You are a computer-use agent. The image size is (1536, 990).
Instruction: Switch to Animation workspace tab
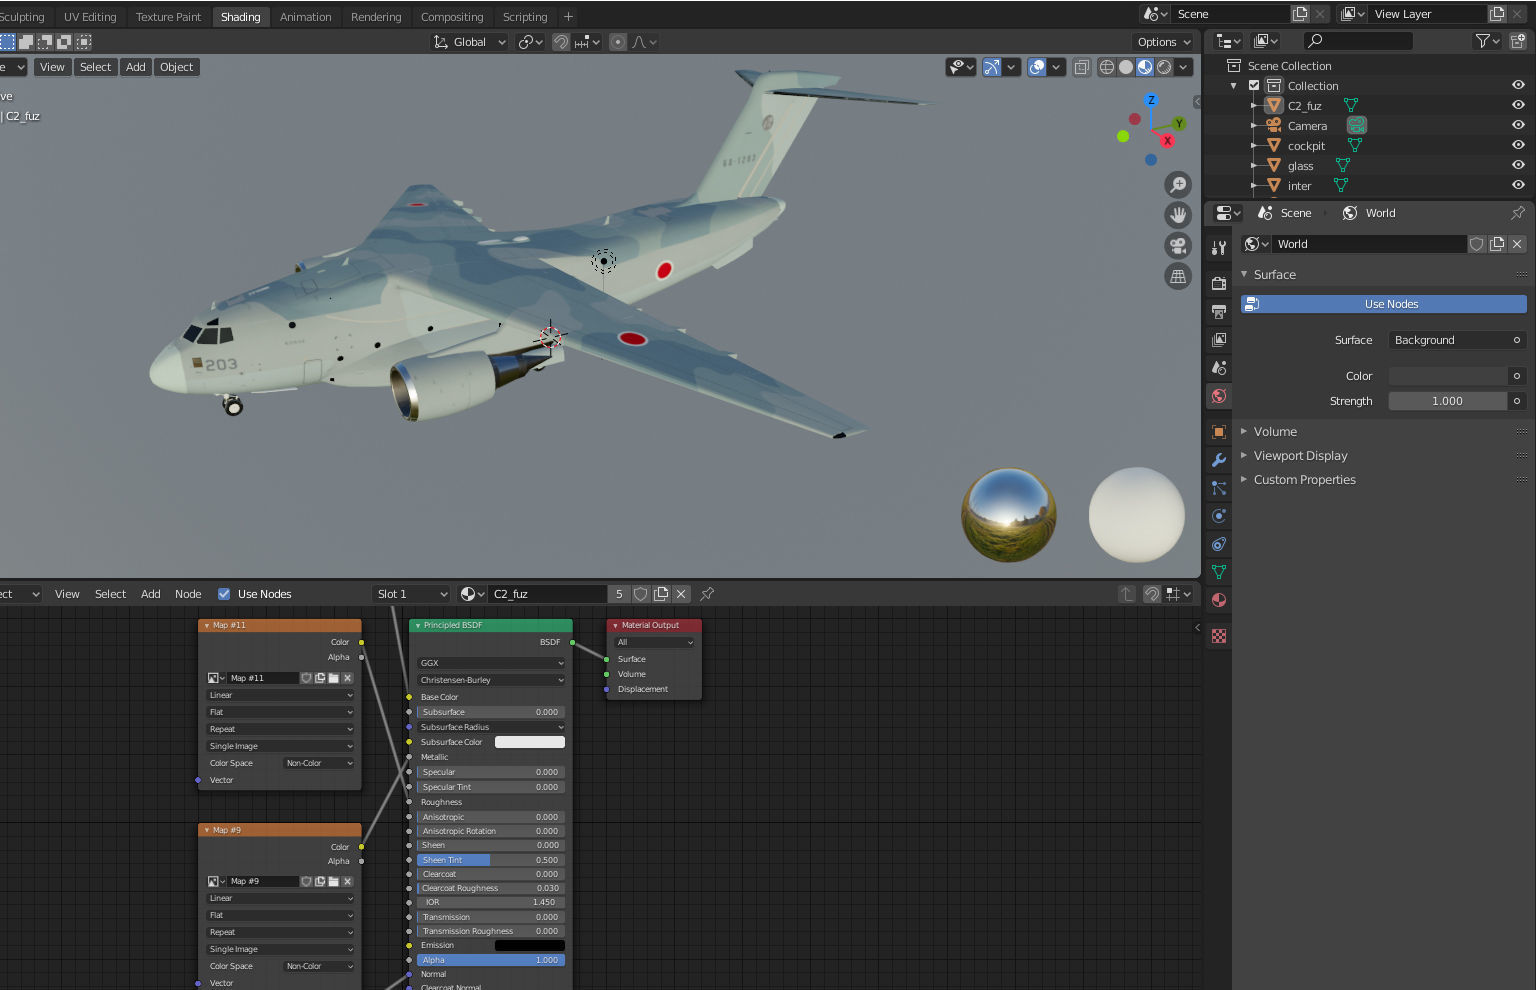(305, 17)
